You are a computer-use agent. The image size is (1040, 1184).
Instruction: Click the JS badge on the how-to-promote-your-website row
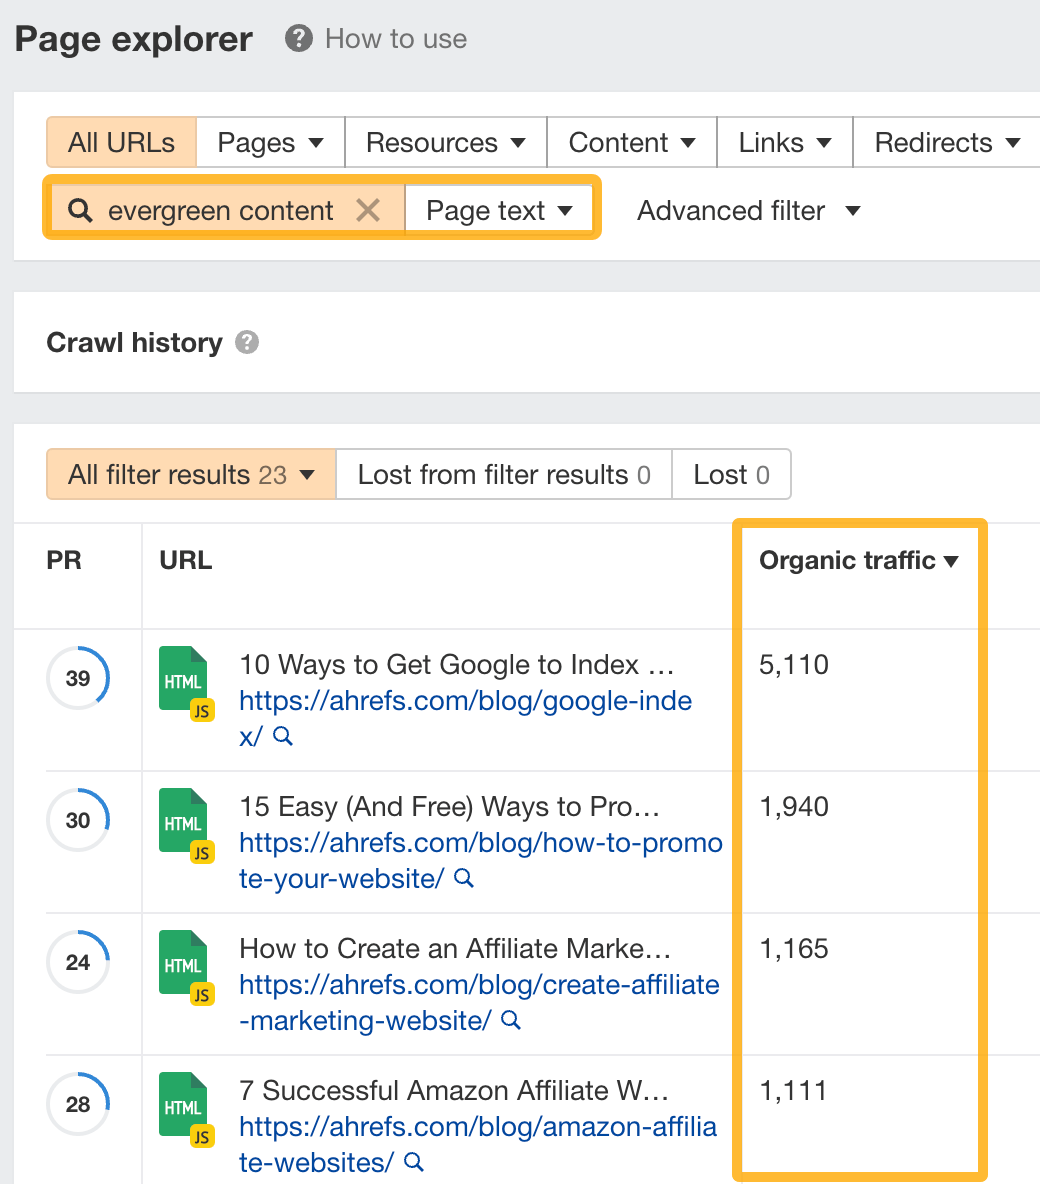(202, 853)
